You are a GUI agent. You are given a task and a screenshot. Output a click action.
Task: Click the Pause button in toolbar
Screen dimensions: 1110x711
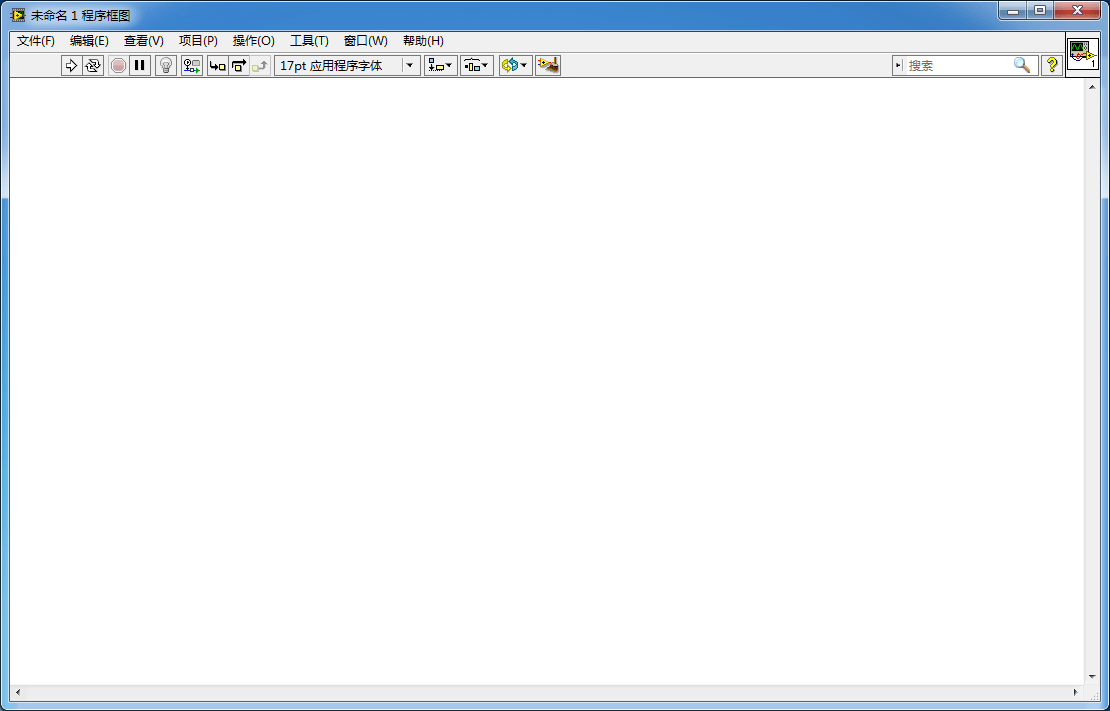(140, 65)
